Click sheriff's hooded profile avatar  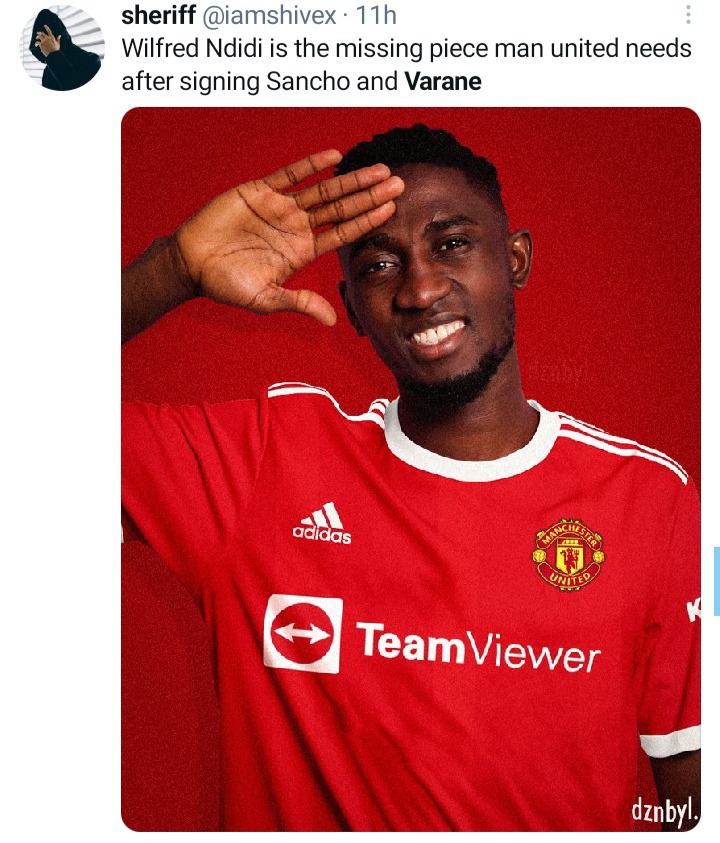[62, 48]
